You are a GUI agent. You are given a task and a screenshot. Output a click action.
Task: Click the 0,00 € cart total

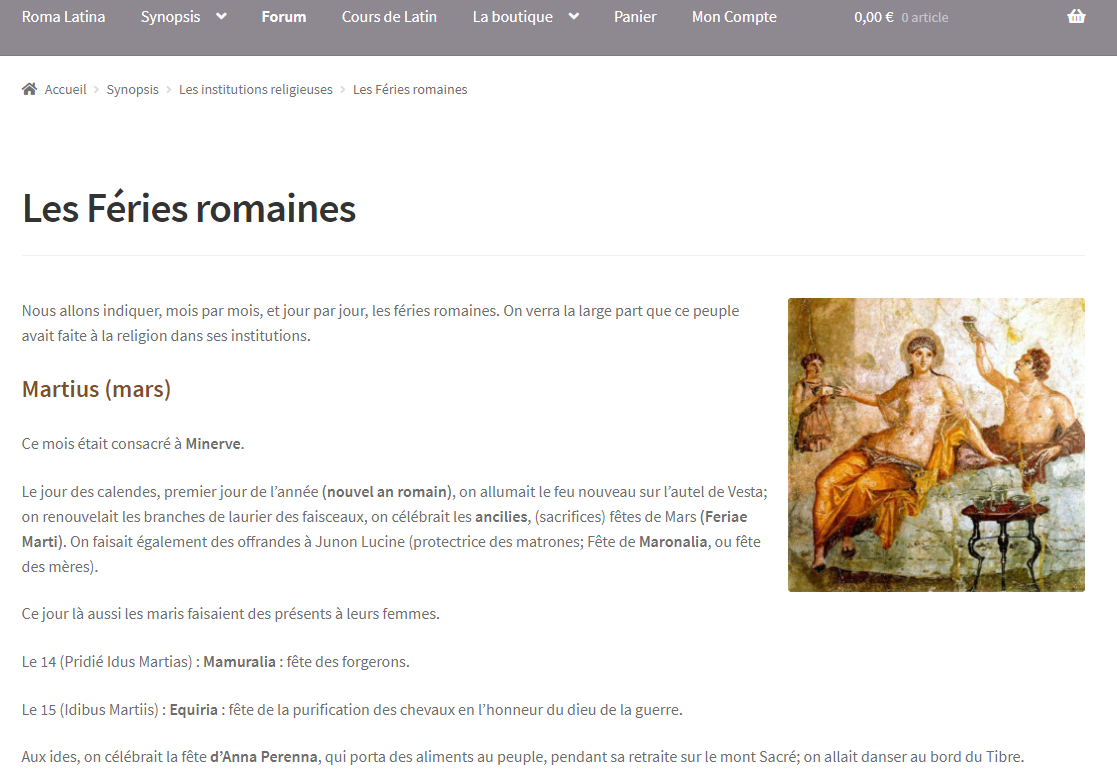[x=873, y=17]
